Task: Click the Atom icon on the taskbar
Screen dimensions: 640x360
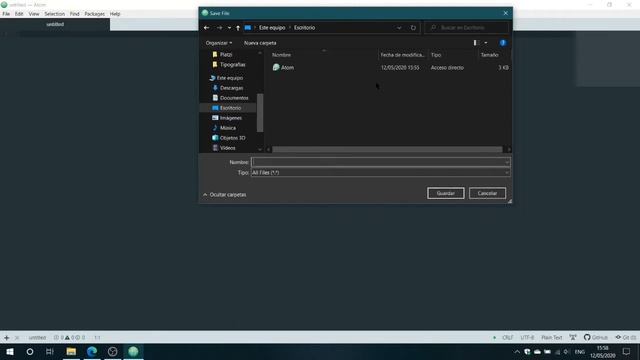Action: pyautogui.click(x=133, y=351)
